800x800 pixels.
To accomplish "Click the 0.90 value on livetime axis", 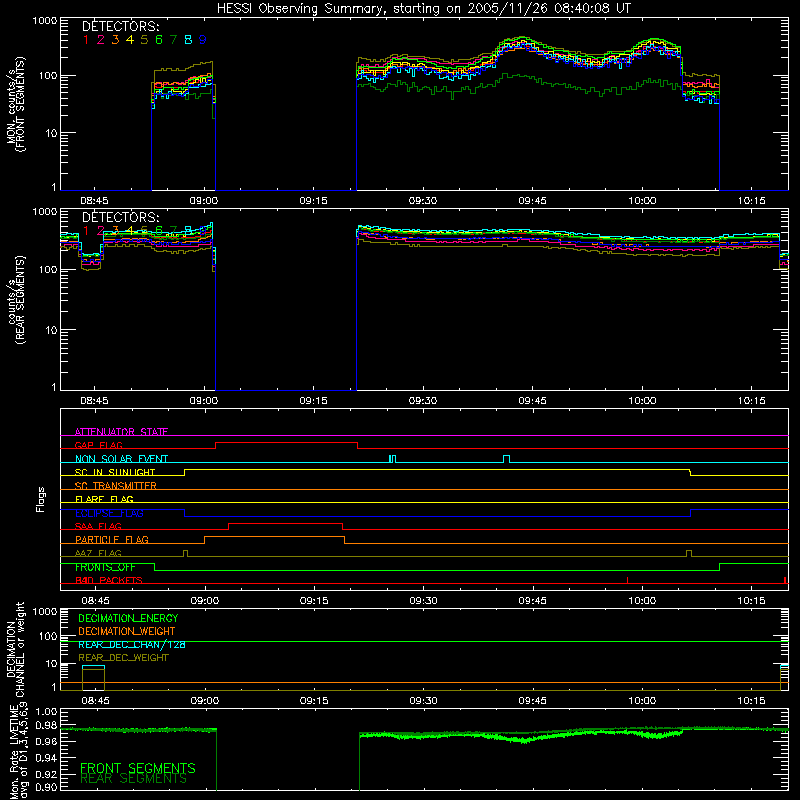I will pyautogui.click(x=46, y=787).
